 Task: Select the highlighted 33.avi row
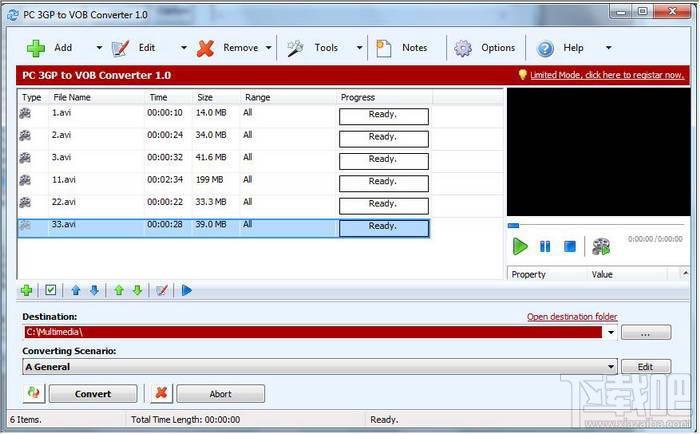[x=223, y=228]
